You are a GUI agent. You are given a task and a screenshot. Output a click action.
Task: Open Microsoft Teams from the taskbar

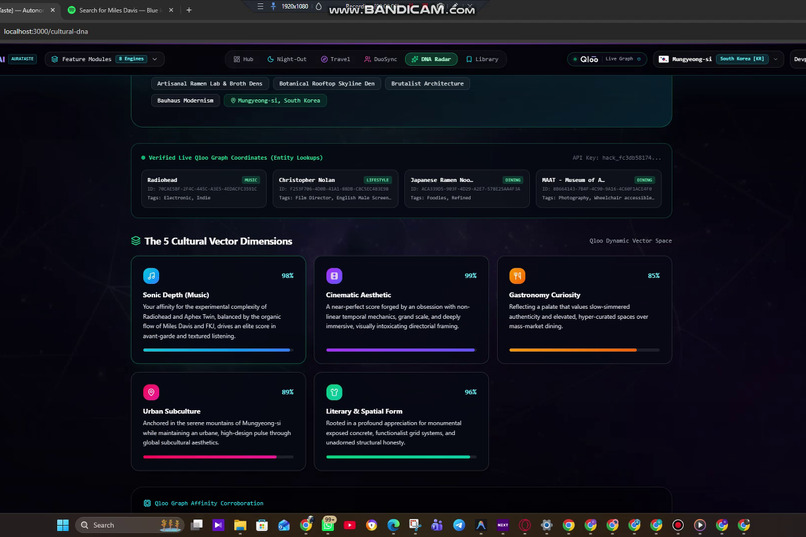437,525
